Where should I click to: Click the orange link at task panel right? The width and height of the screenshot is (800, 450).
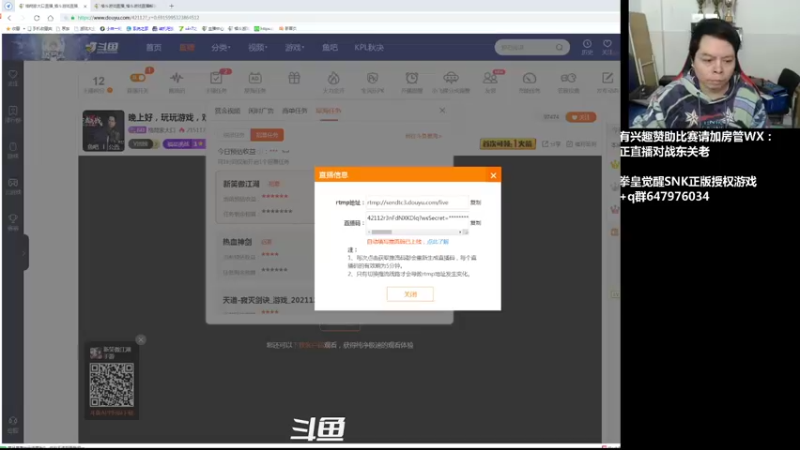click(x=423, y=136)
